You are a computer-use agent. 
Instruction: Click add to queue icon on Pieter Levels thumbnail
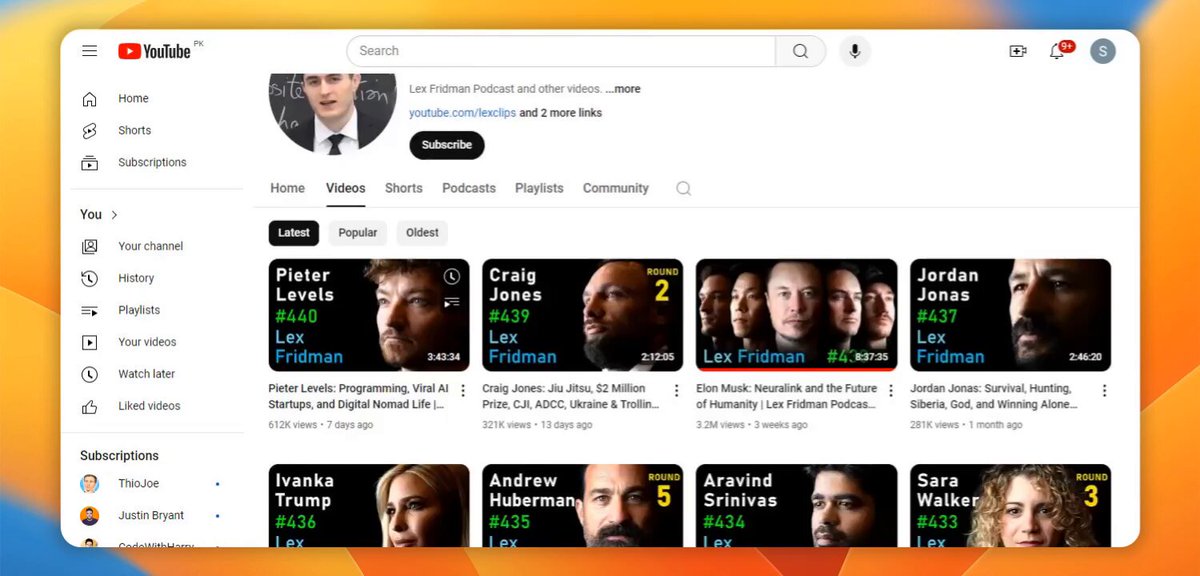click(452, 301)
